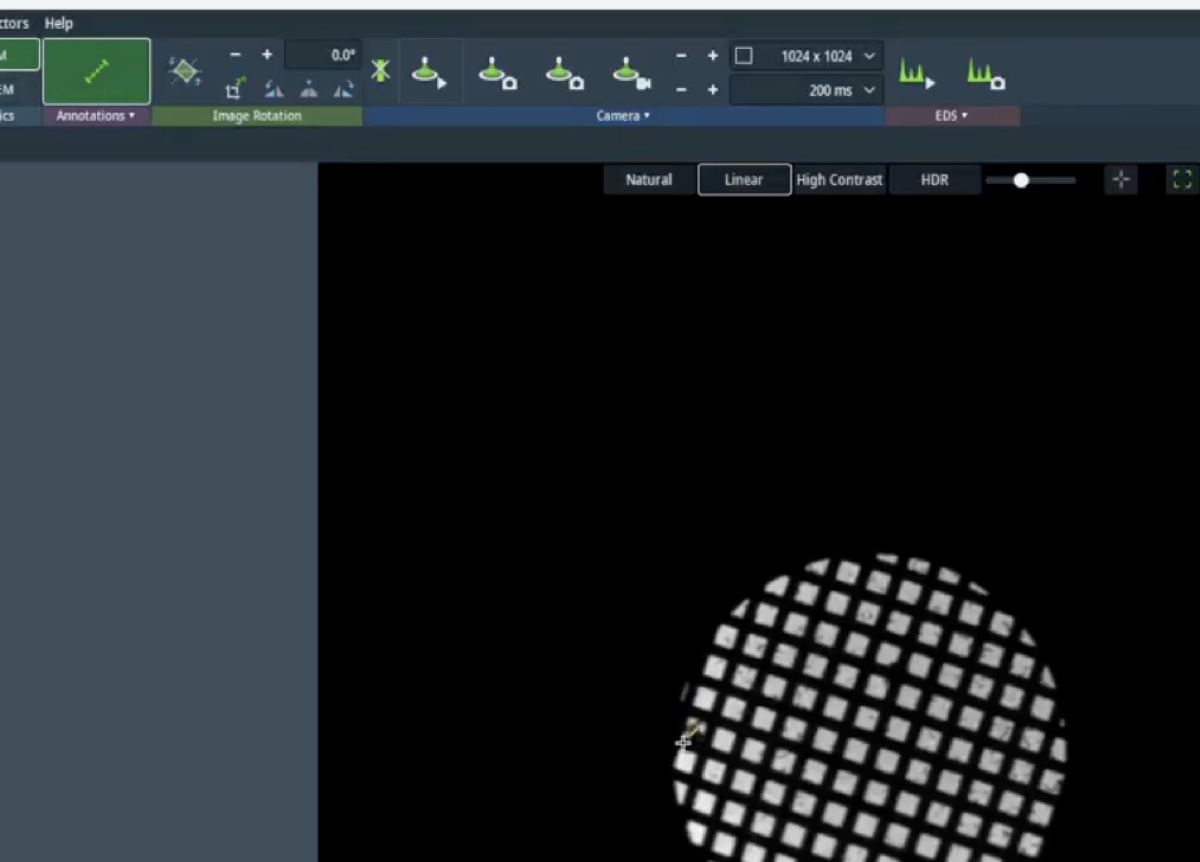Select the crop-rotate icon in Image Rotation
Image resolution: width=1200 pixels, height=862 pixels.
235,89
